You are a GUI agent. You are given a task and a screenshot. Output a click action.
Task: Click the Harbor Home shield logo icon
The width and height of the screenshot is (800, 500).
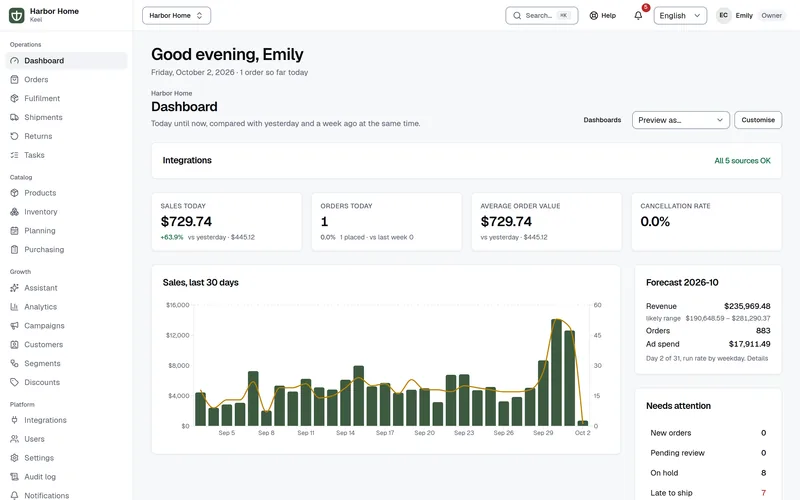click(x=16, y=15)
